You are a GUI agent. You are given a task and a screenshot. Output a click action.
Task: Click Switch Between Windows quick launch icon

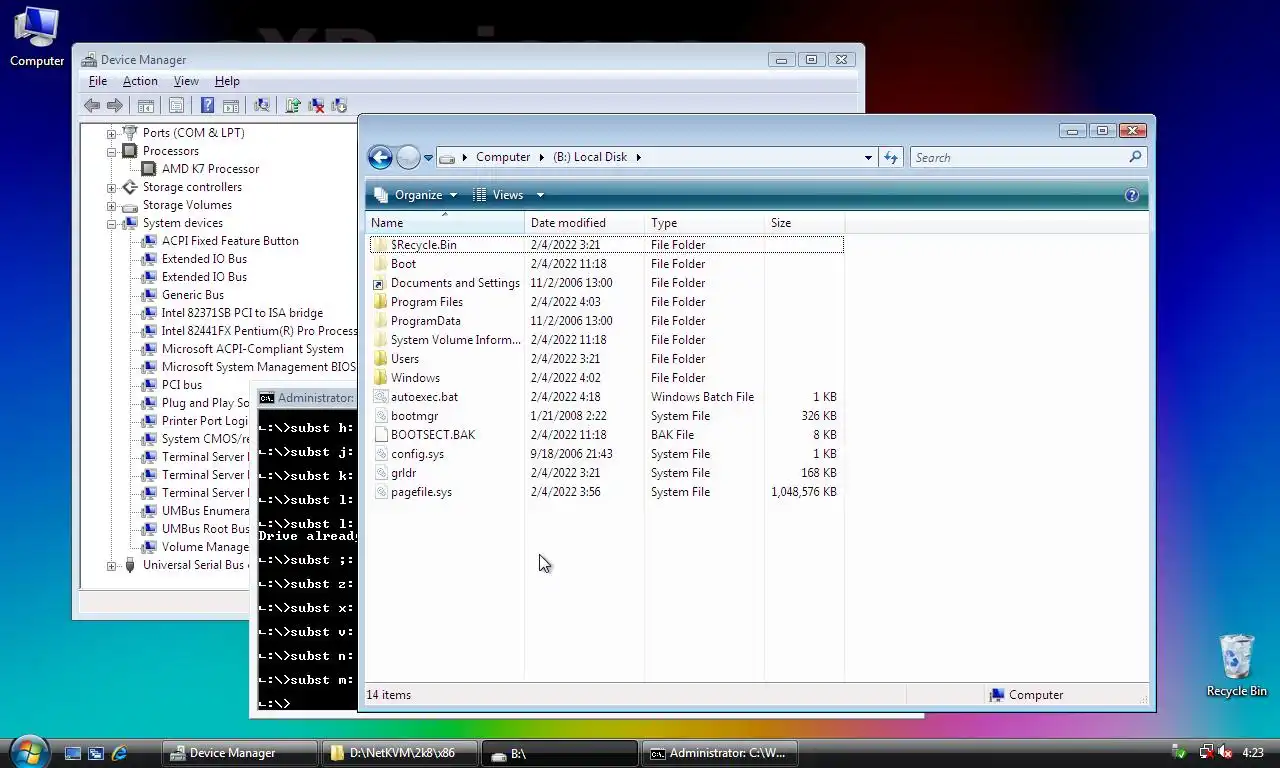coord(96,753)
